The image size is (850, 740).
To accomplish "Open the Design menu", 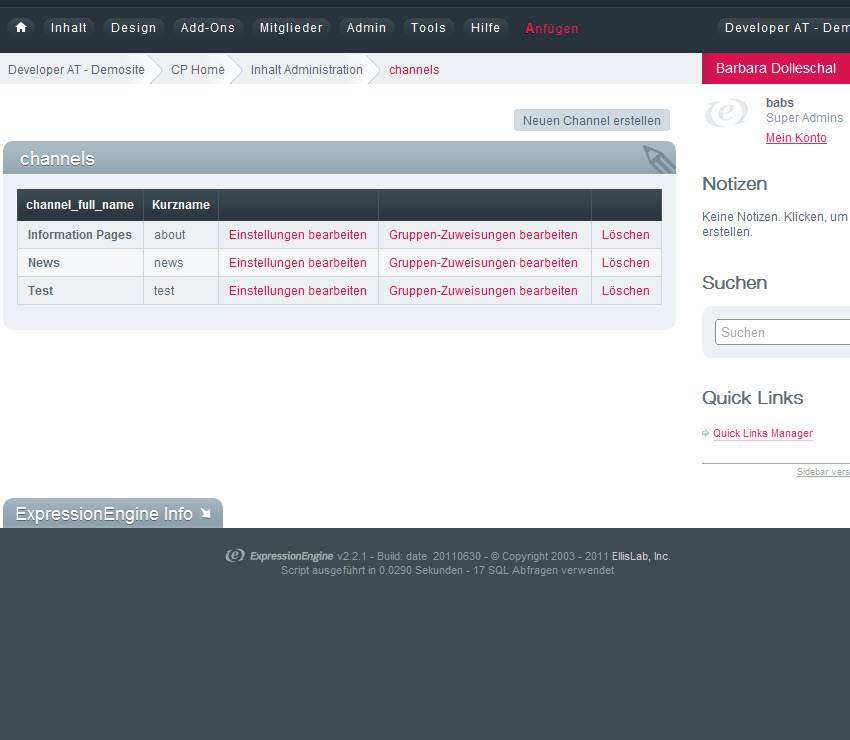I will [x=132, y=28].
